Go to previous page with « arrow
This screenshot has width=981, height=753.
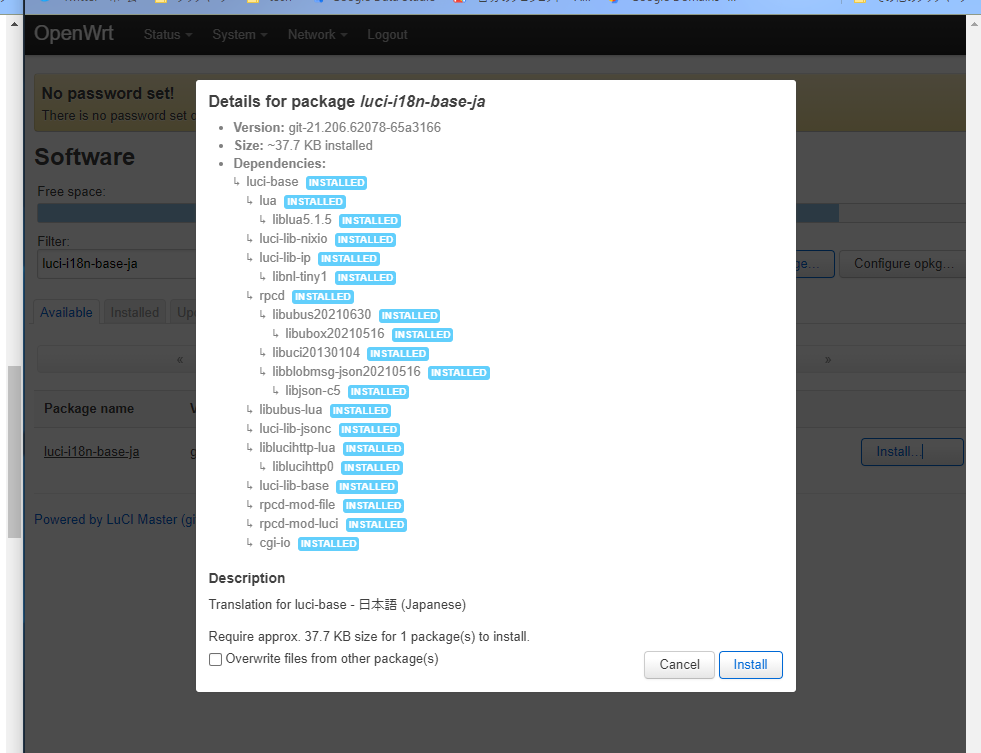180,359
